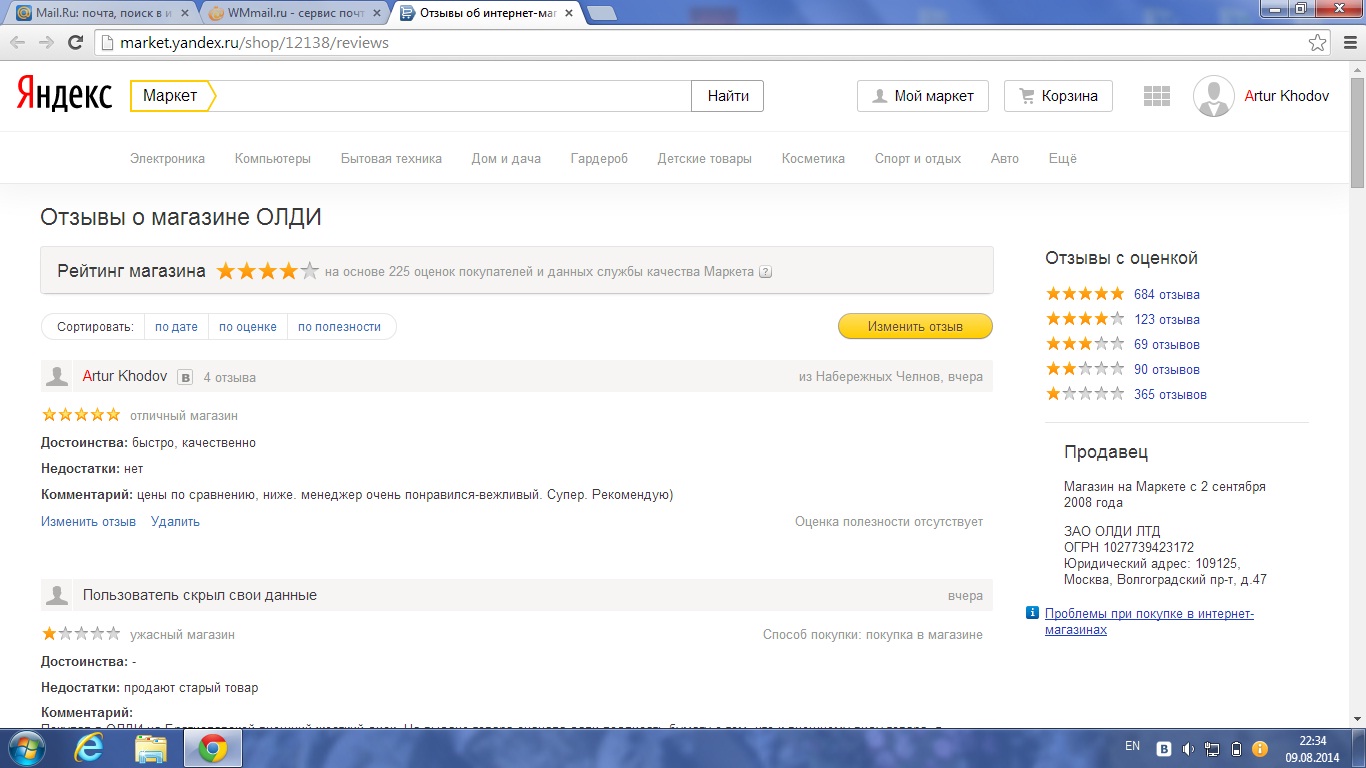Open the Детские товары category
This screenshot has width=1366, height=768.
705,158
